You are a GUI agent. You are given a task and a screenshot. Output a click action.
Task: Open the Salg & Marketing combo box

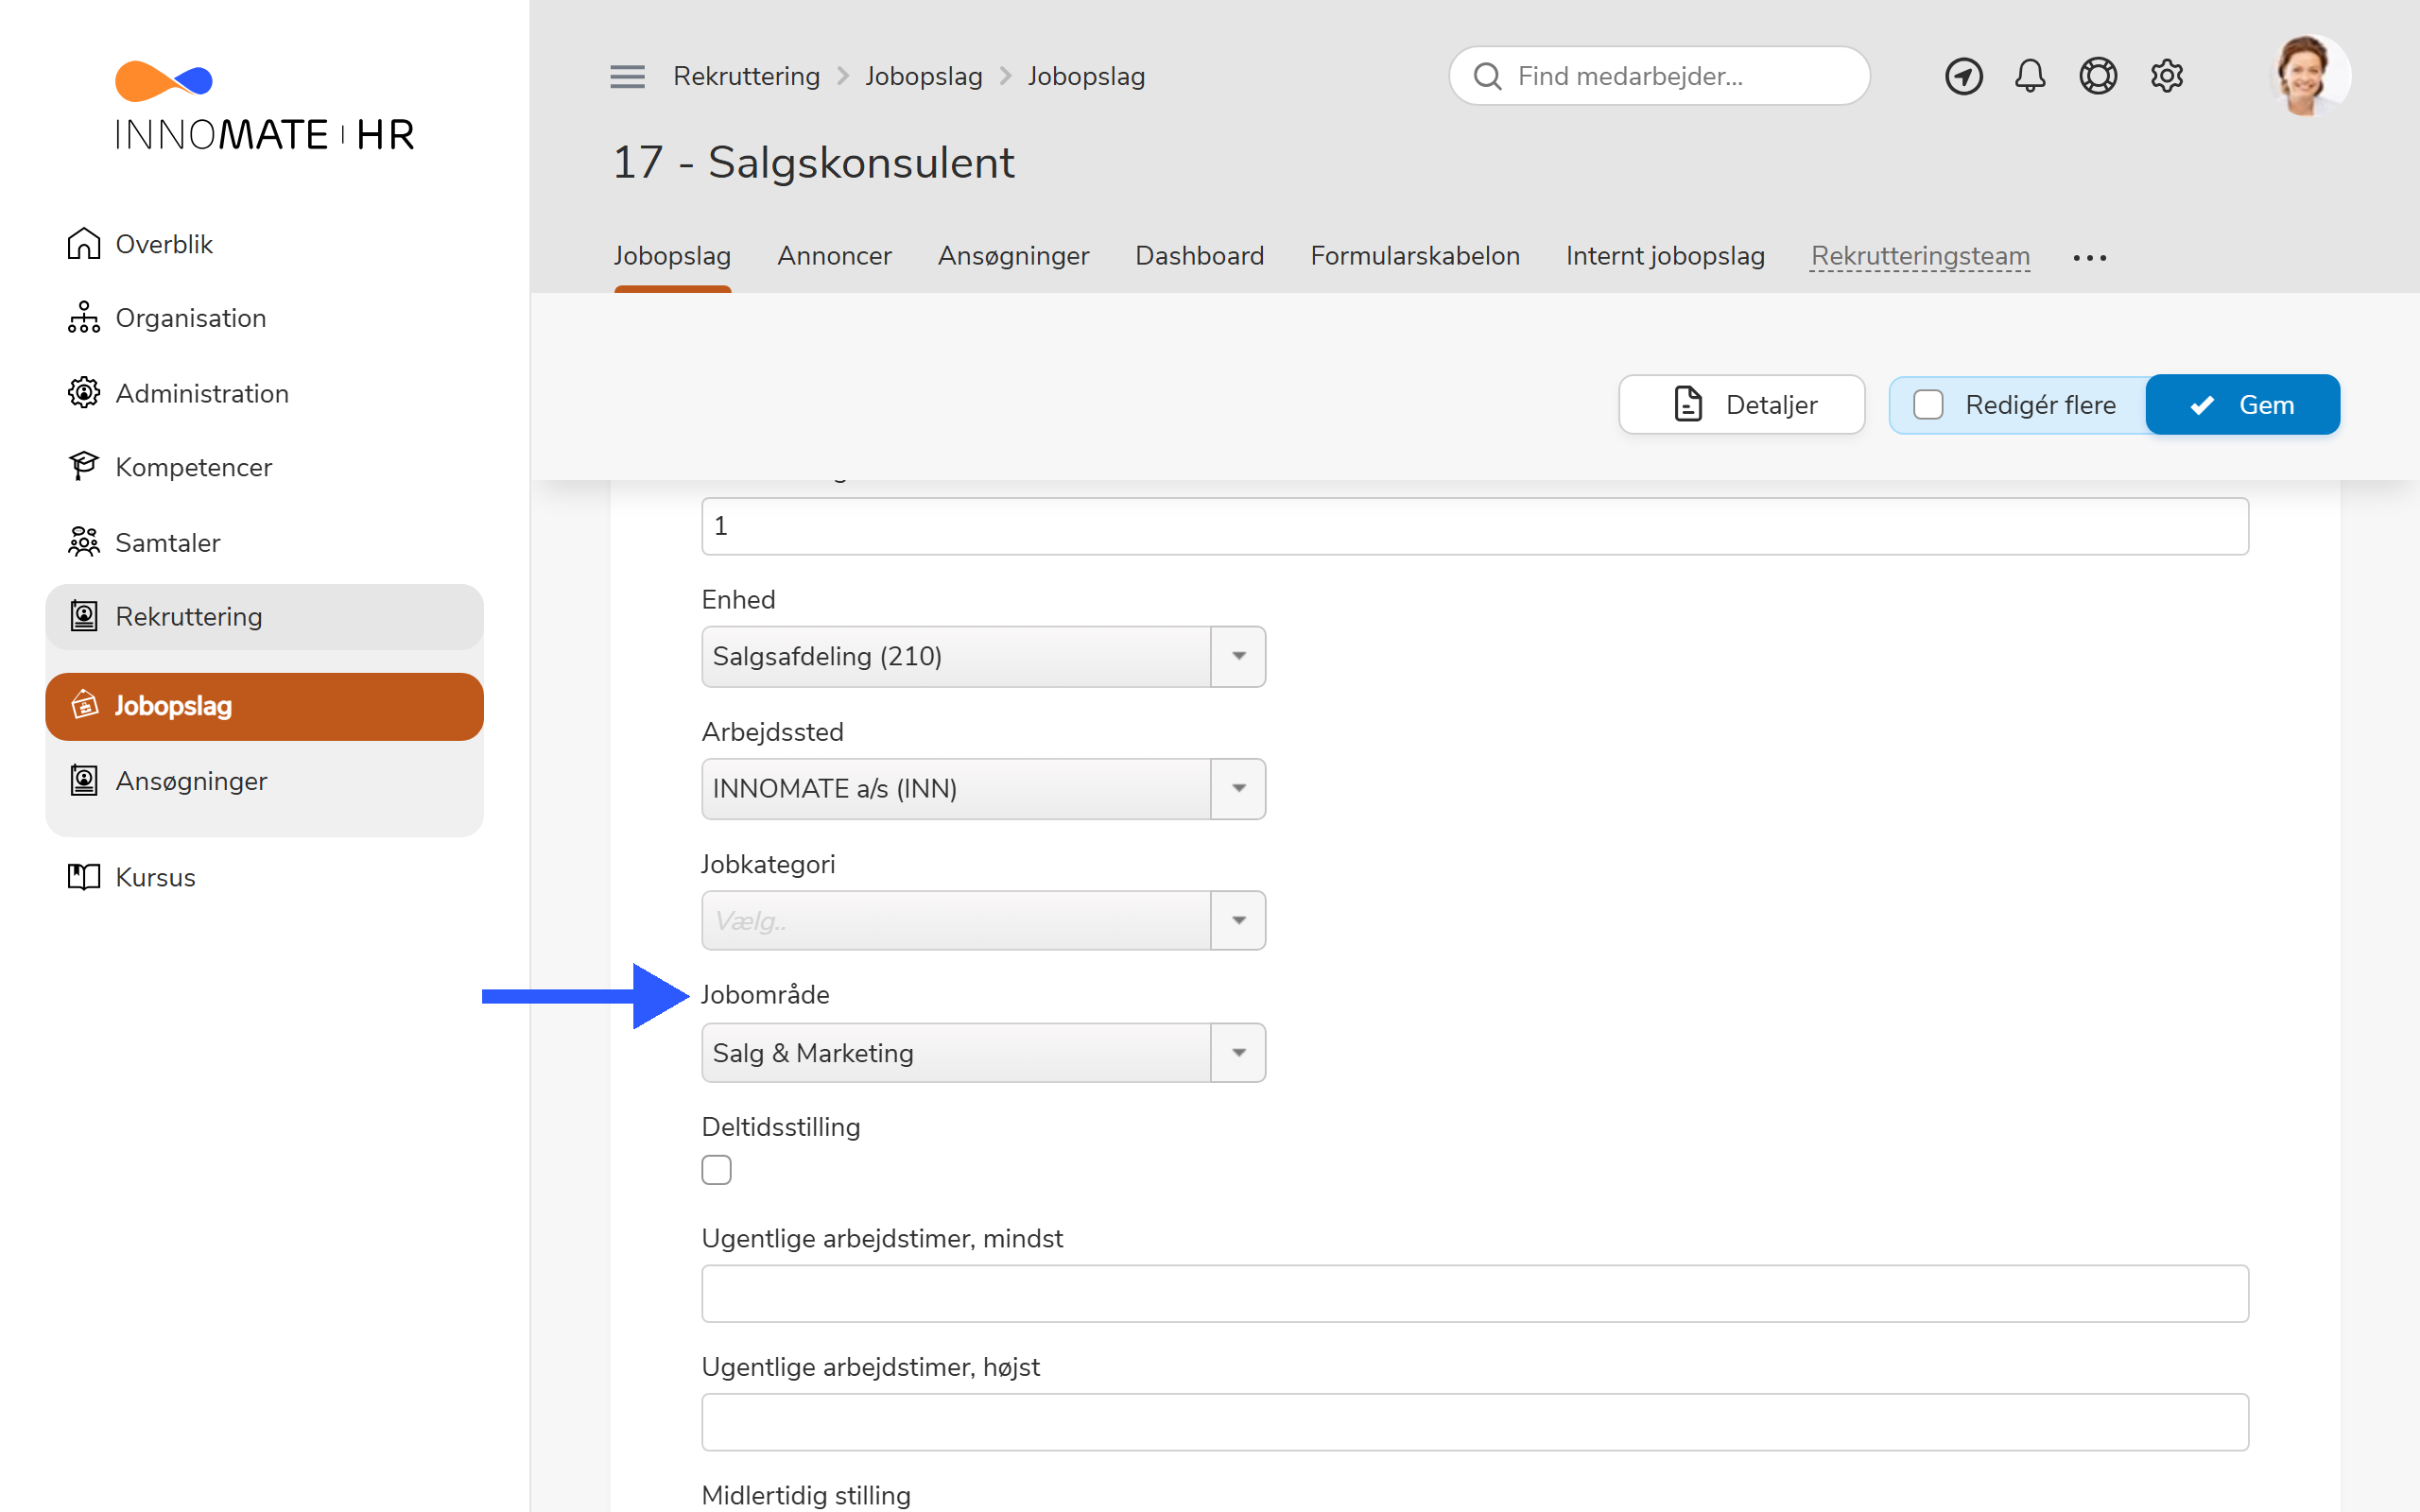pyautogui.click(x=983, y=1052)
